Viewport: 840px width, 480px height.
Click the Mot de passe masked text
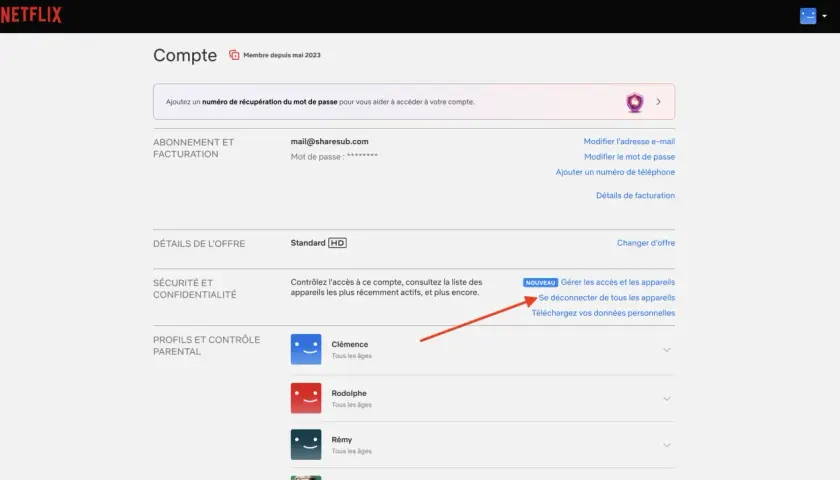(x=334, y=157)
